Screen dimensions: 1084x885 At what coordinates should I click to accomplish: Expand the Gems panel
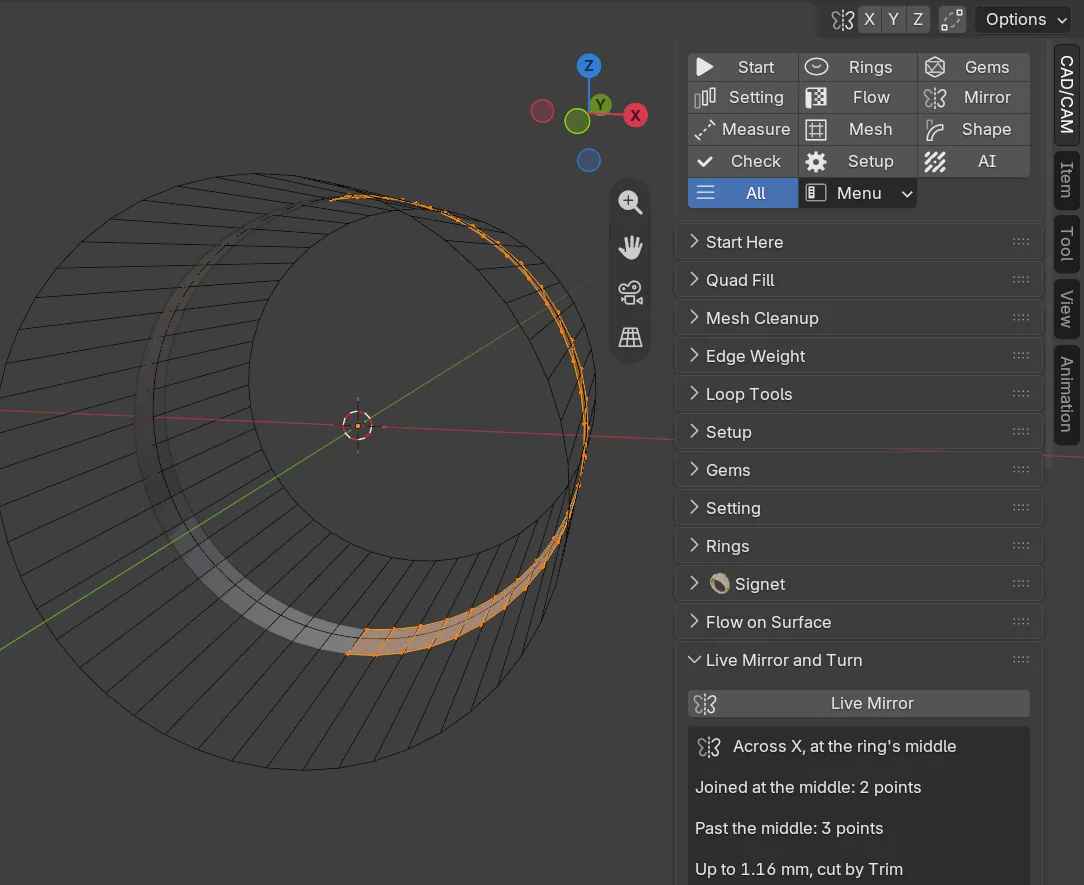[858, 470]
